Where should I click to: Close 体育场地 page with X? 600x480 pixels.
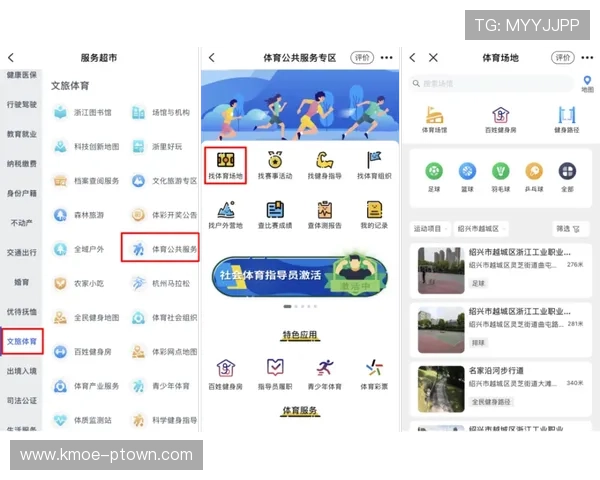[433, 58]
